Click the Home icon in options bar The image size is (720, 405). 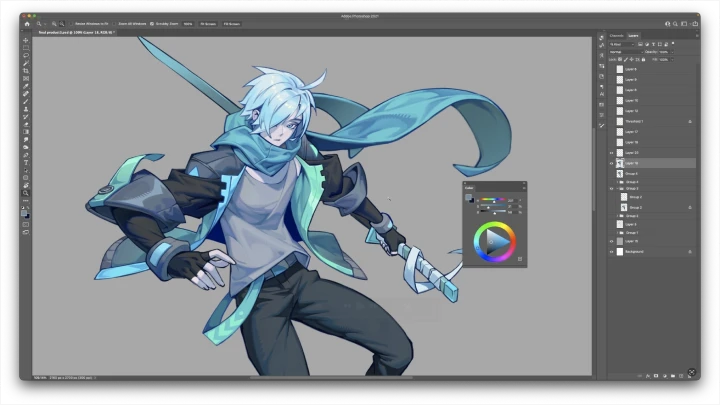(27, 23)
